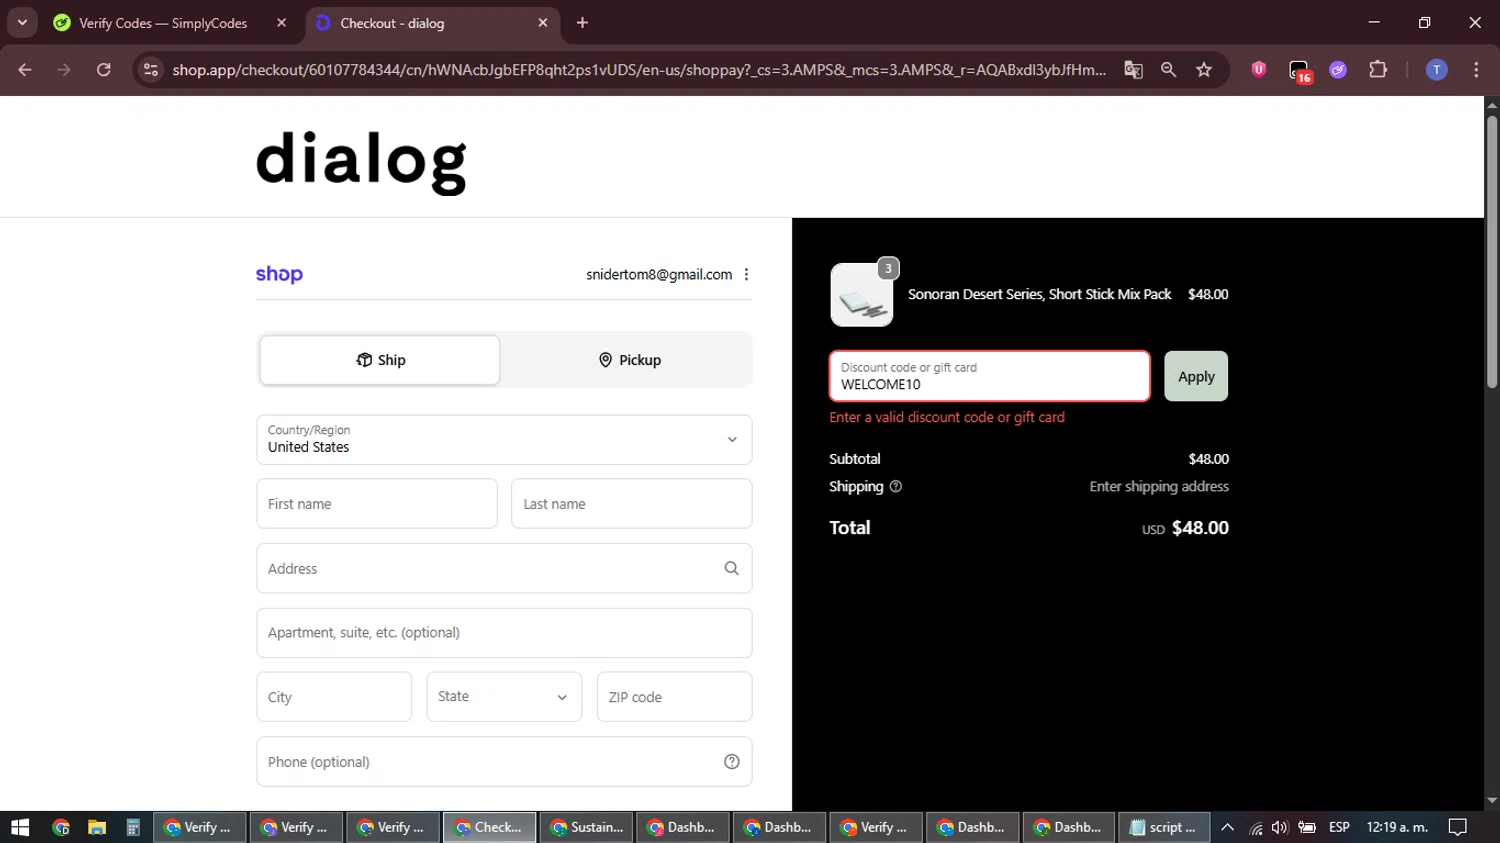Screen dimensions: 1500x843
Task: Open the battery status tray icon
Action: point(1307,827)
